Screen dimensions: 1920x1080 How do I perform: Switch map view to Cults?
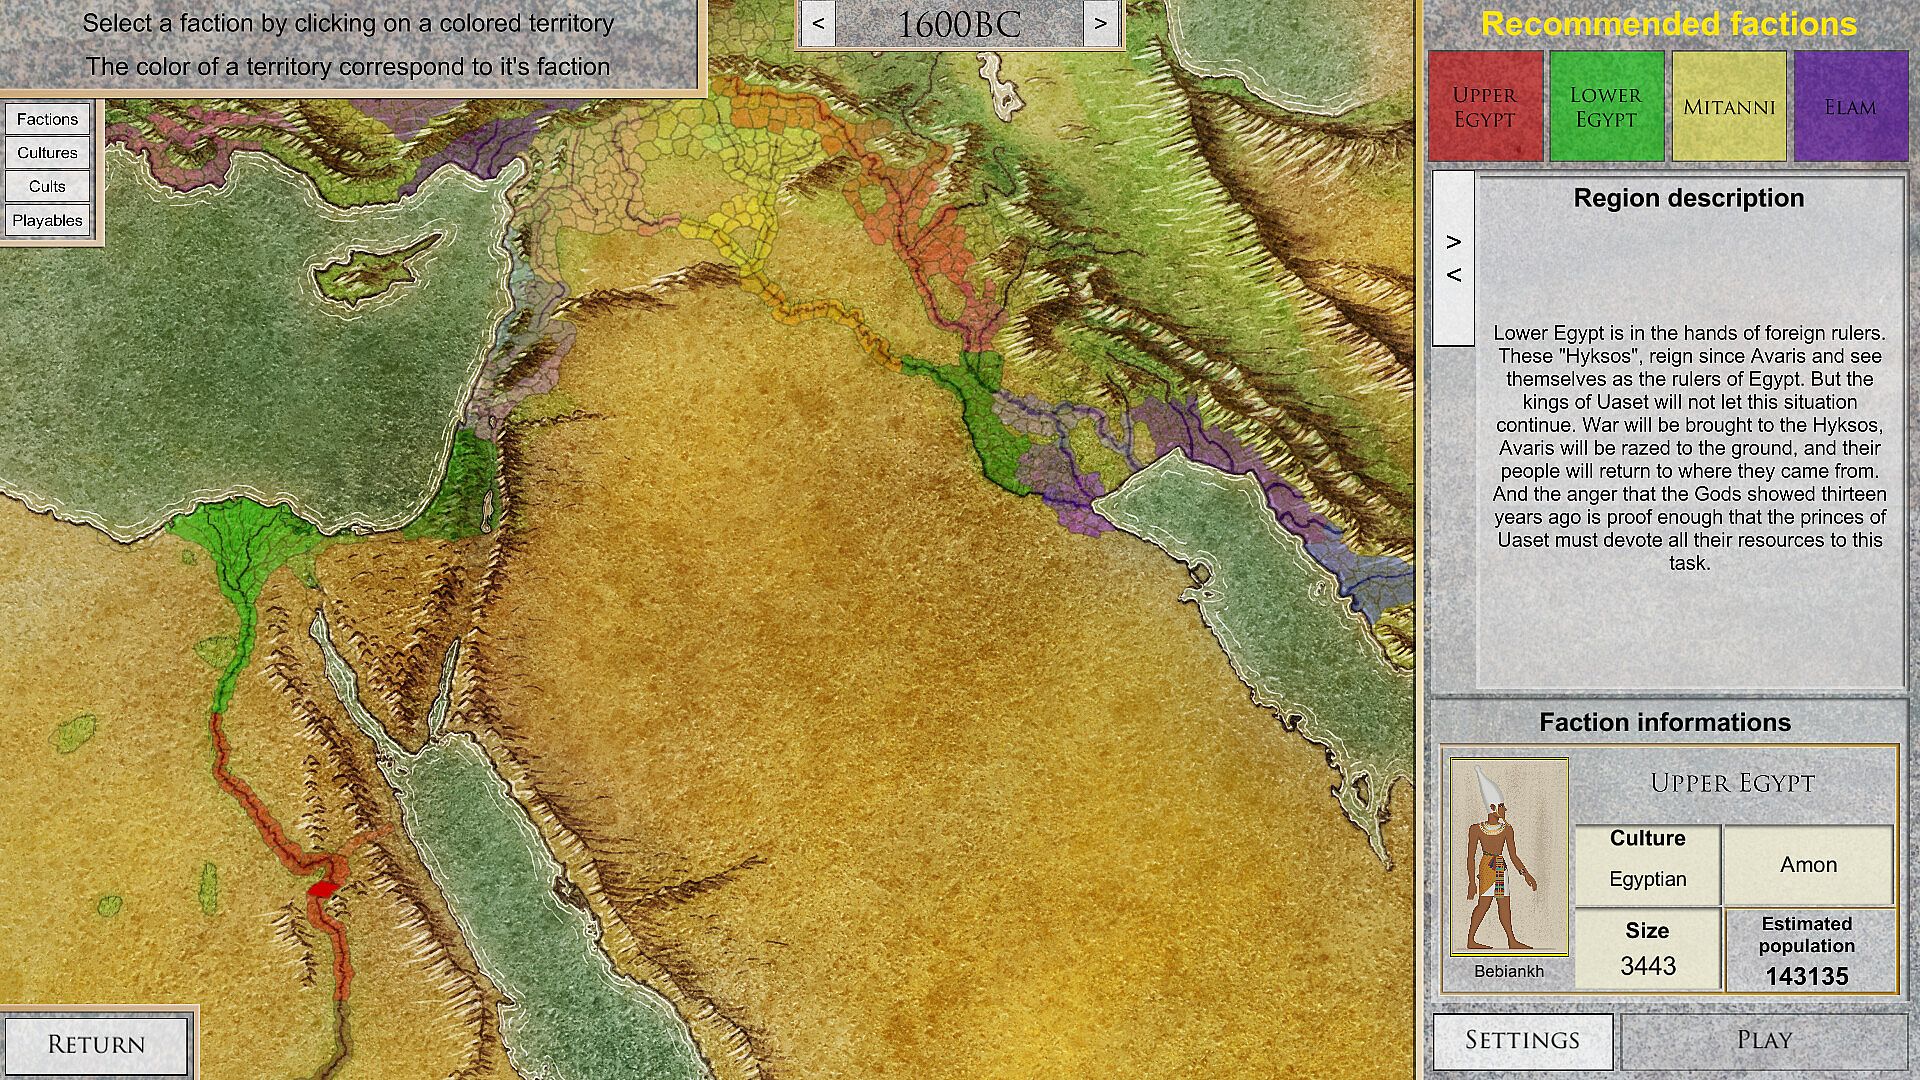[x=47, y=187]
